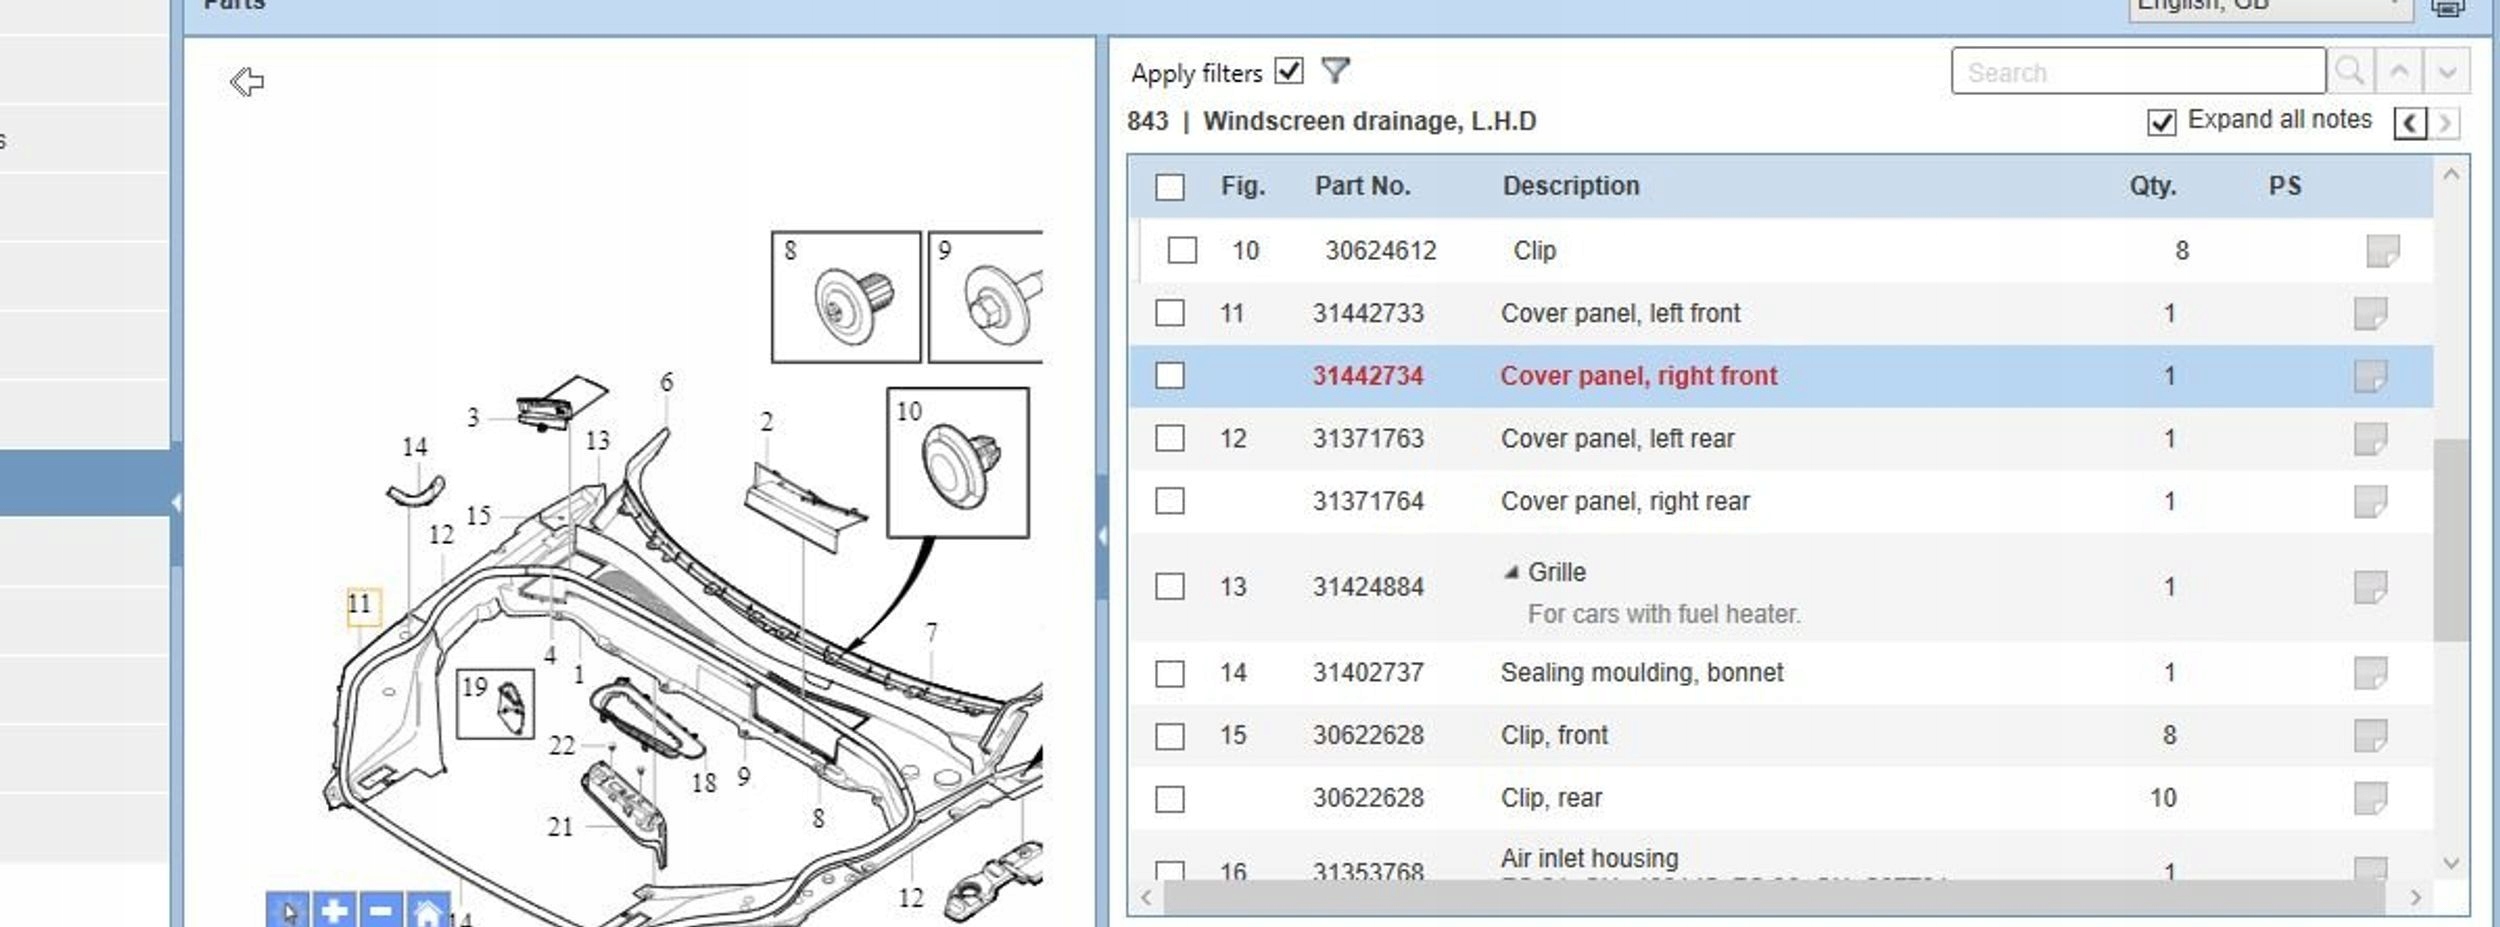Zoom in on the diagram
Screen dimensions: 2500x927
[x=334, y=911]
